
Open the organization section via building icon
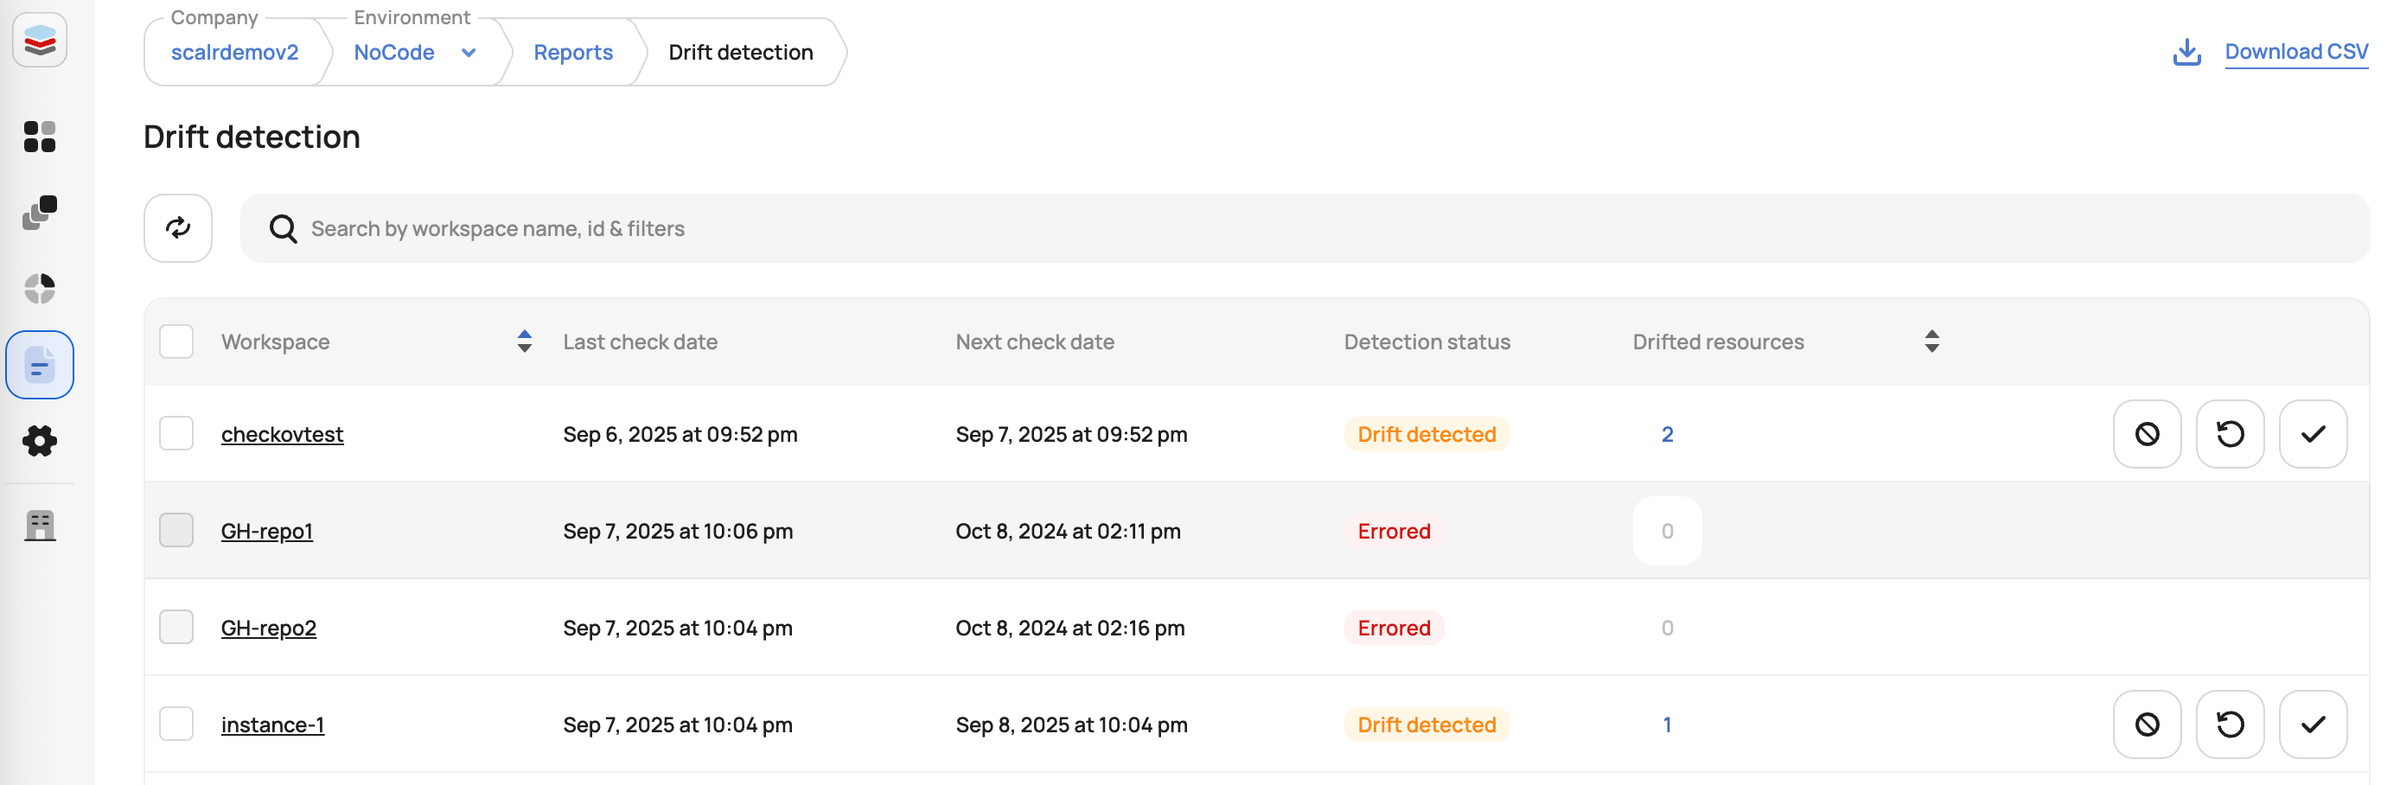coord(40,526)
